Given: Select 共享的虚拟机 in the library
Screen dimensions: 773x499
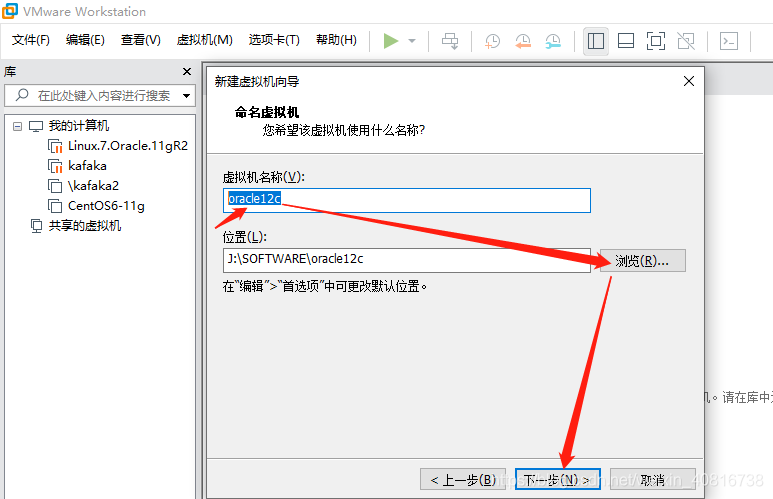Looking at the screenshot, I should (84, 226).
